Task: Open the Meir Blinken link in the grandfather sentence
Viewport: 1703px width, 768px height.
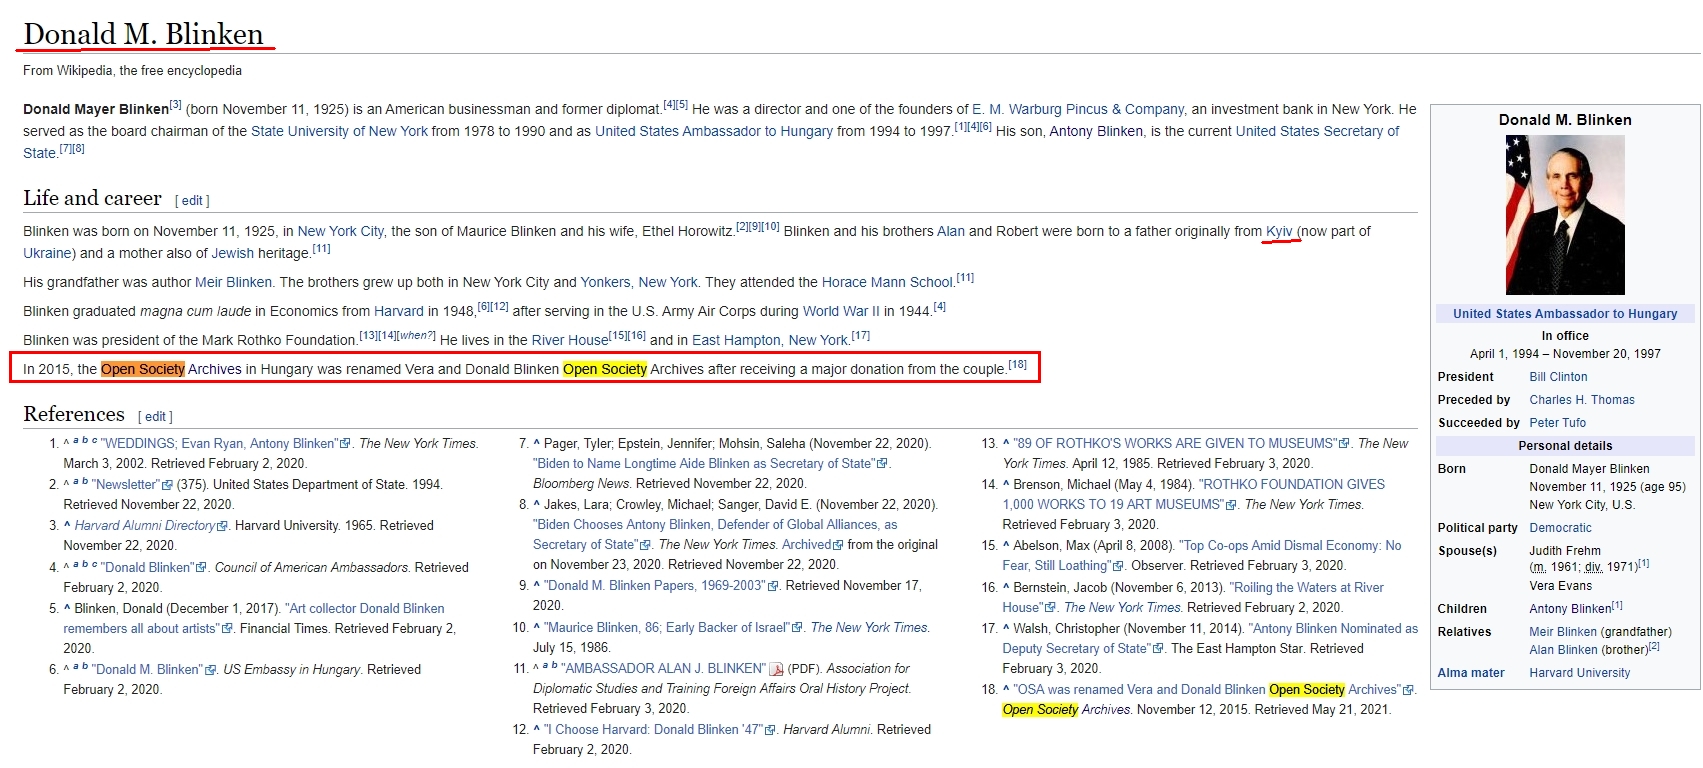Action: 233,282
